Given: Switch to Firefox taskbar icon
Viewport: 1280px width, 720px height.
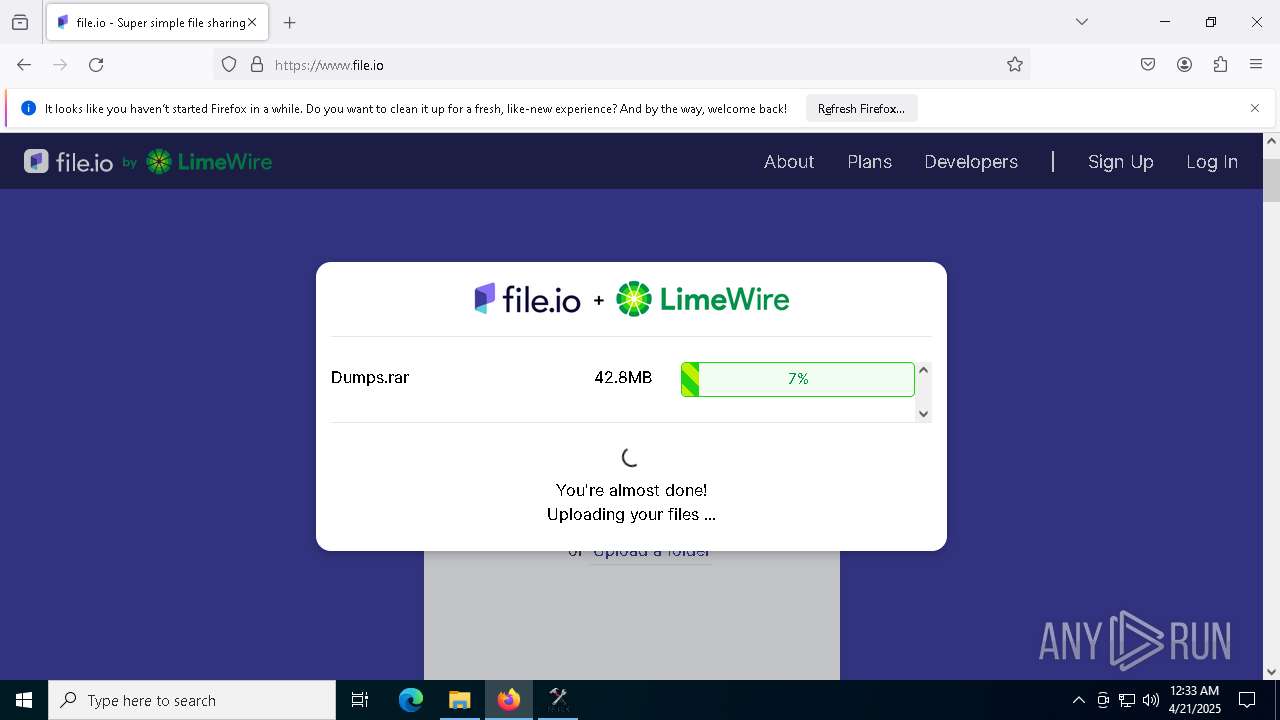Looking at the screenshot, I should 509,700.
